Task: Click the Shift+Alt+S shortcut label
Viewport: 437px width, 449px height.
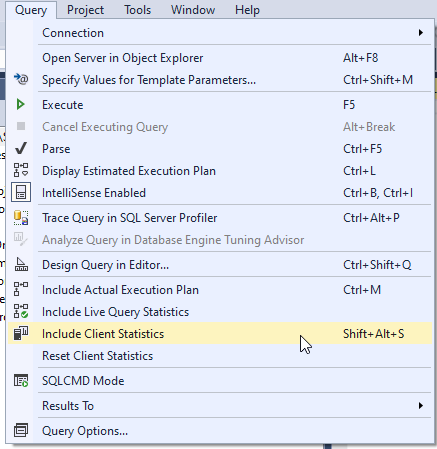Action: pos(374,334)
